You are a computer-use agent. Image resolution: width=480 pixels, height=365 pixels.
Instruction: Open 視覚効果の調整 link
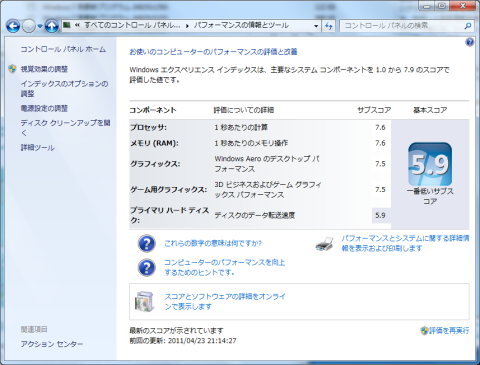click(x=44, y=69)
